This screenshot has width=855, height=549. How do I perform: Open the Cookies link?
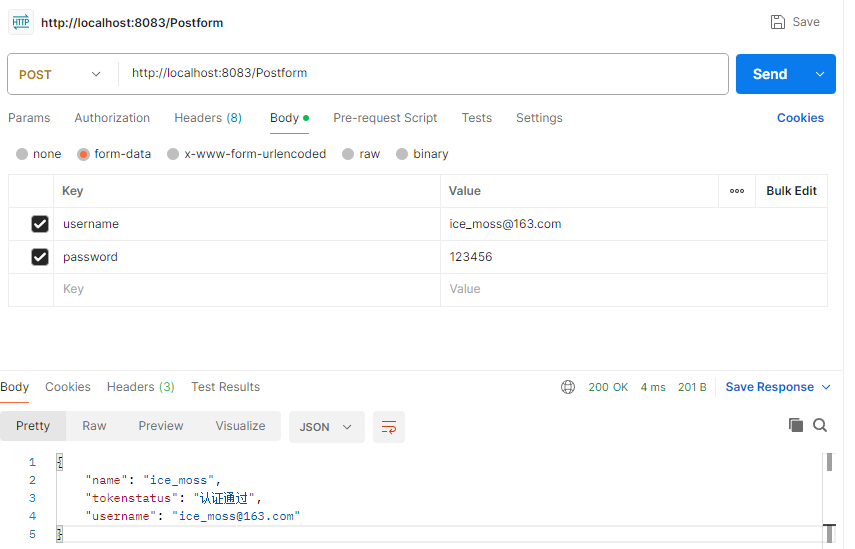tap(800, 118)
